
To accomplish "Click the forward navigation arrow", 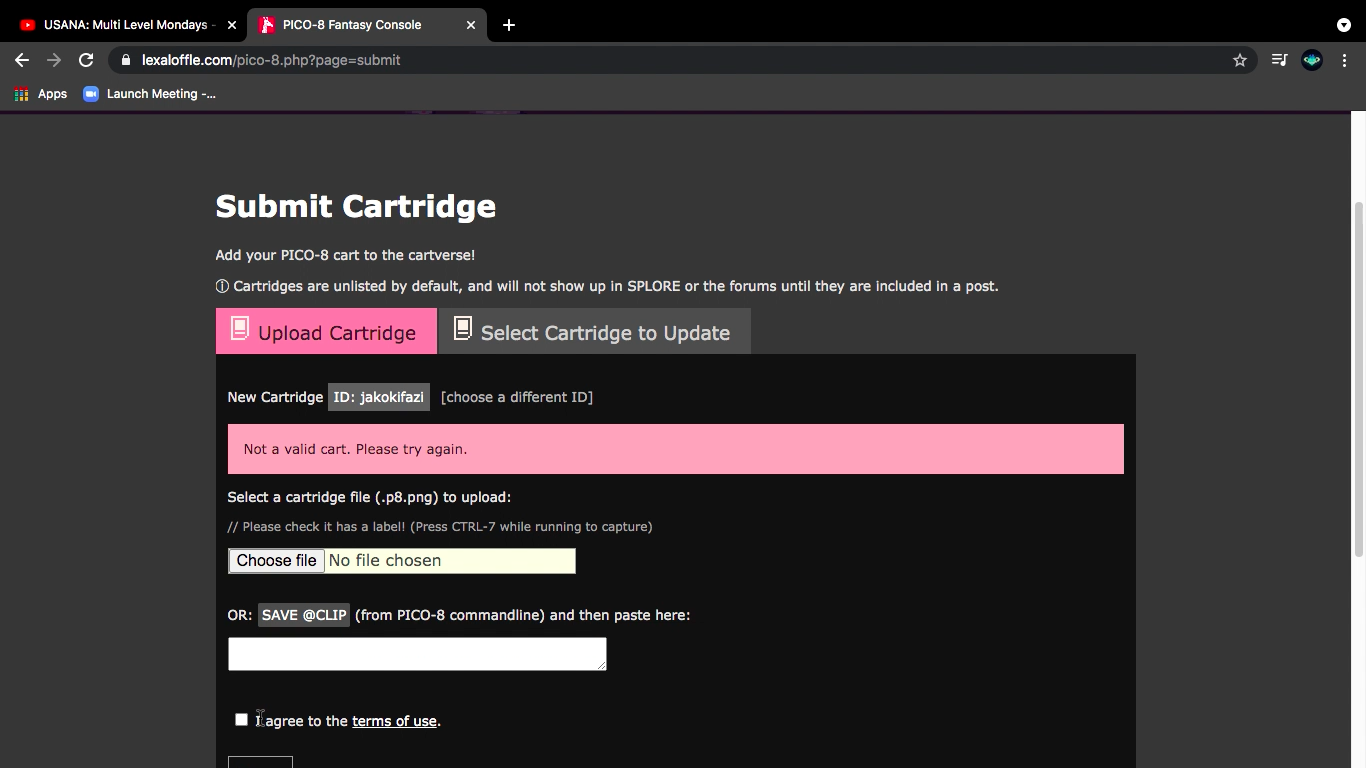I will tap(54, 60).
